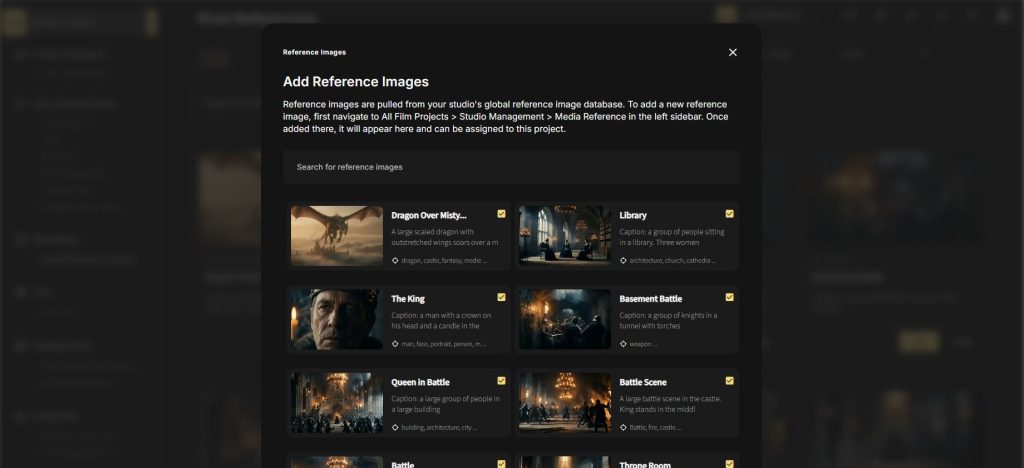1024x468 pixels.
Task: Close the Add Reference Images dialog
Action: [x=733, y=52]
